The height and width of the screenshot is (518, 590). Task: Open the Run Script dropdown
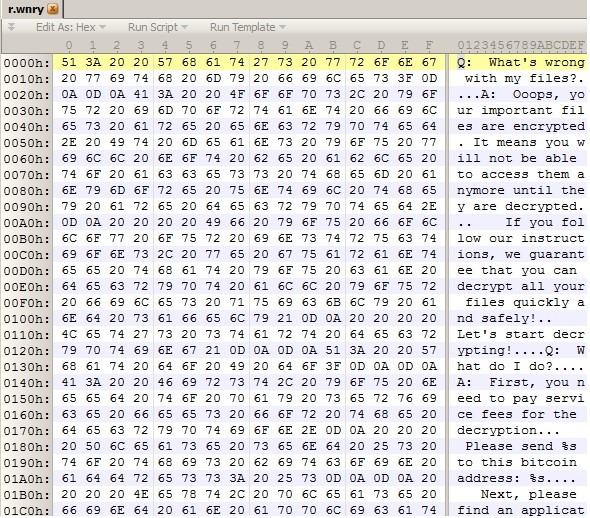click(x=157, y=27)
